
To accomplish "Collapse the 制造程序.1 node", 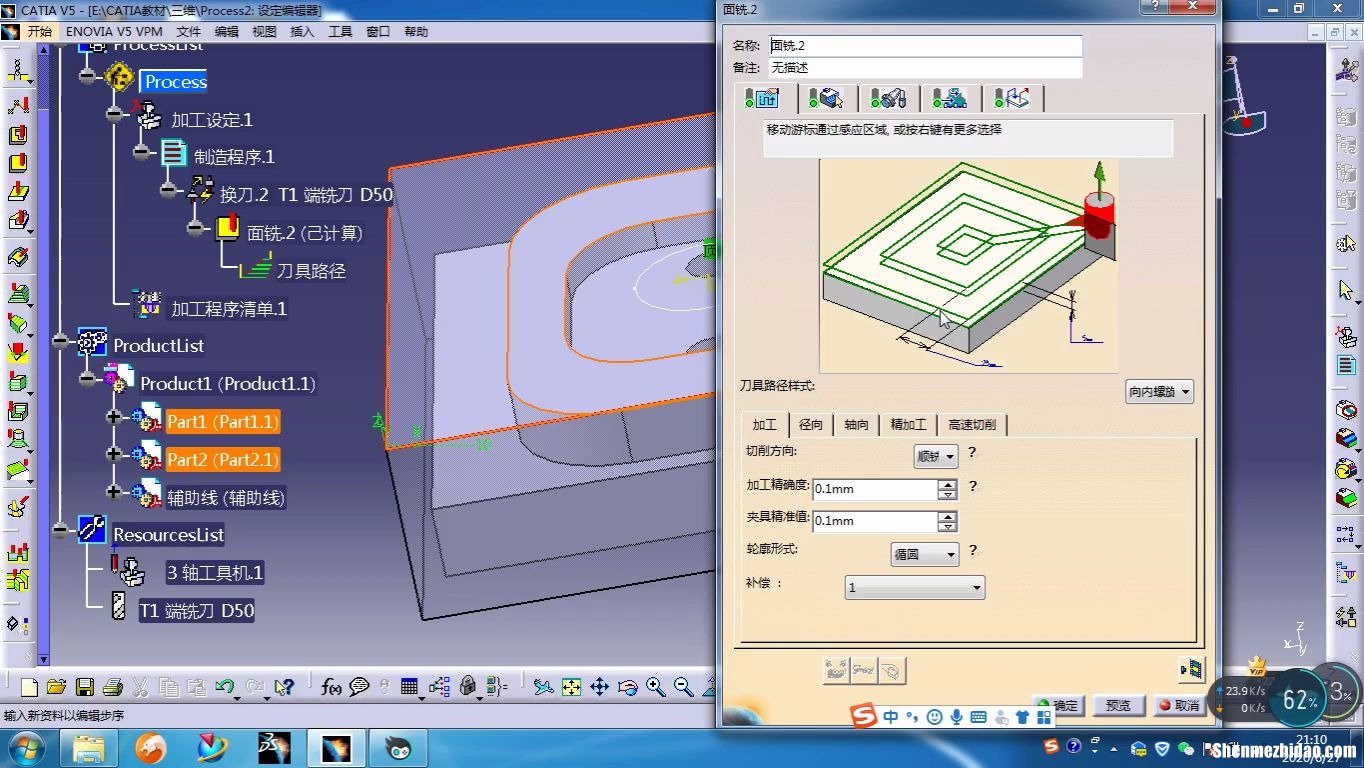I will 143,152.
